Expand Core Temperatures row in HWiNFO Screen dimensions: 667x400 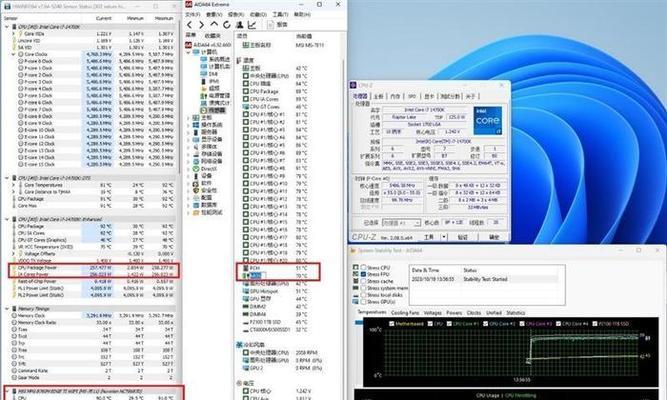tap(13, 185)
